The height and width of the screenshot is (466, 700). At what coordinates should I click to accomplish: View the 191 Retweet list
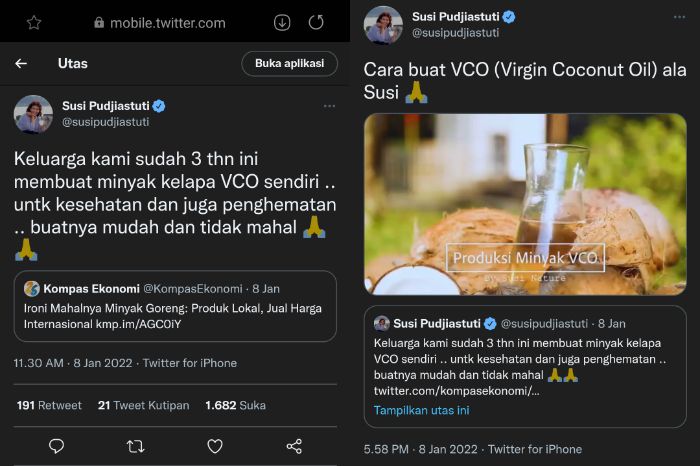click(49, 405)
